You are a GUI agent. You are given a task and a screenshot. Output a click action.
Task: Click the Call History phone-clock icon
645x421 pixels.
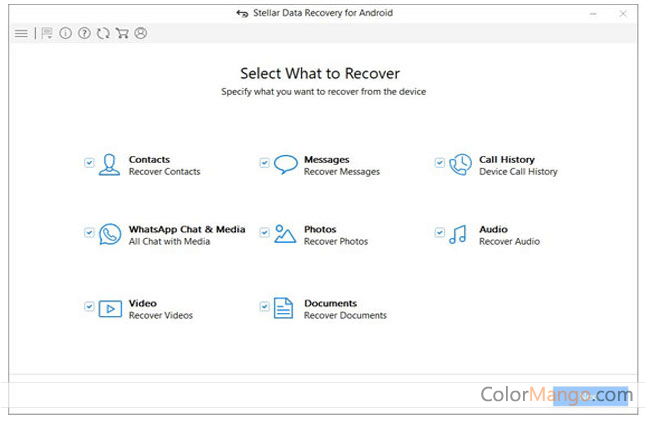tap(460, 165)
